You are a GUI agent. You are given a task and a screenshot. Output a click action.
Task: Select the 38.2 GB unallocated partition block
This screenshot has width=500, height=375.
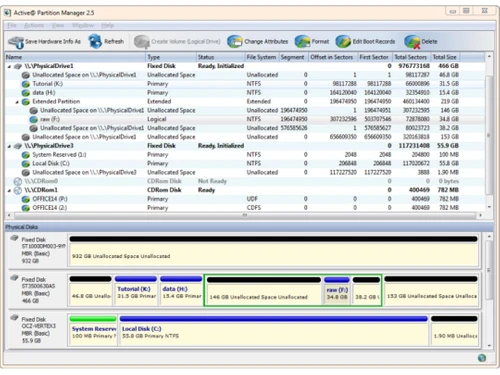tap(366, 290)
